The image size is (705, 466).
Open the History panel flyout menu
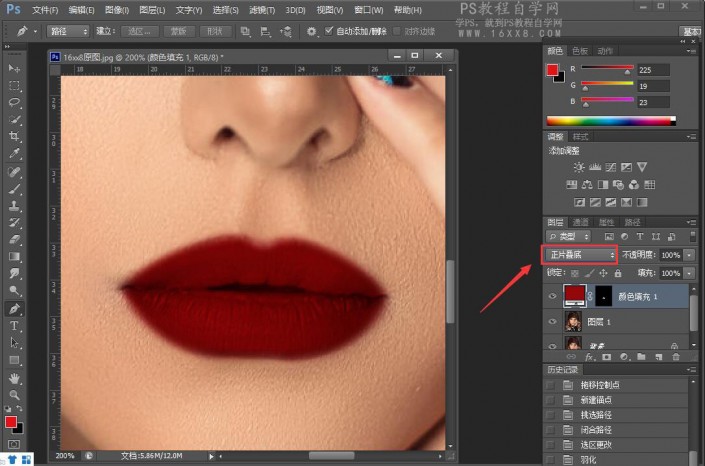(691, 369)
